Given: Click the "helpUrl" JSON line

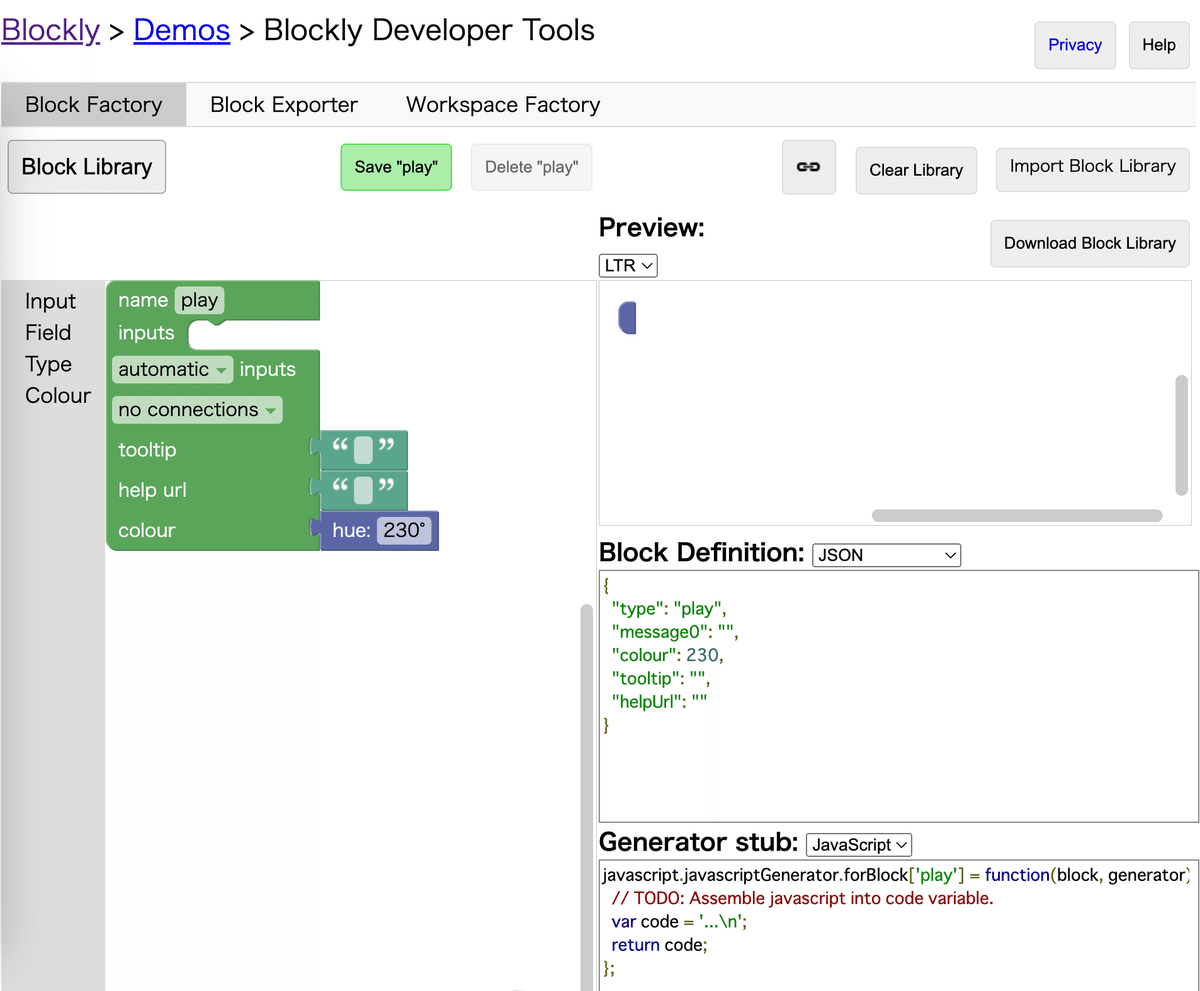Looking at the screenshot, I should tap(660, 701).
